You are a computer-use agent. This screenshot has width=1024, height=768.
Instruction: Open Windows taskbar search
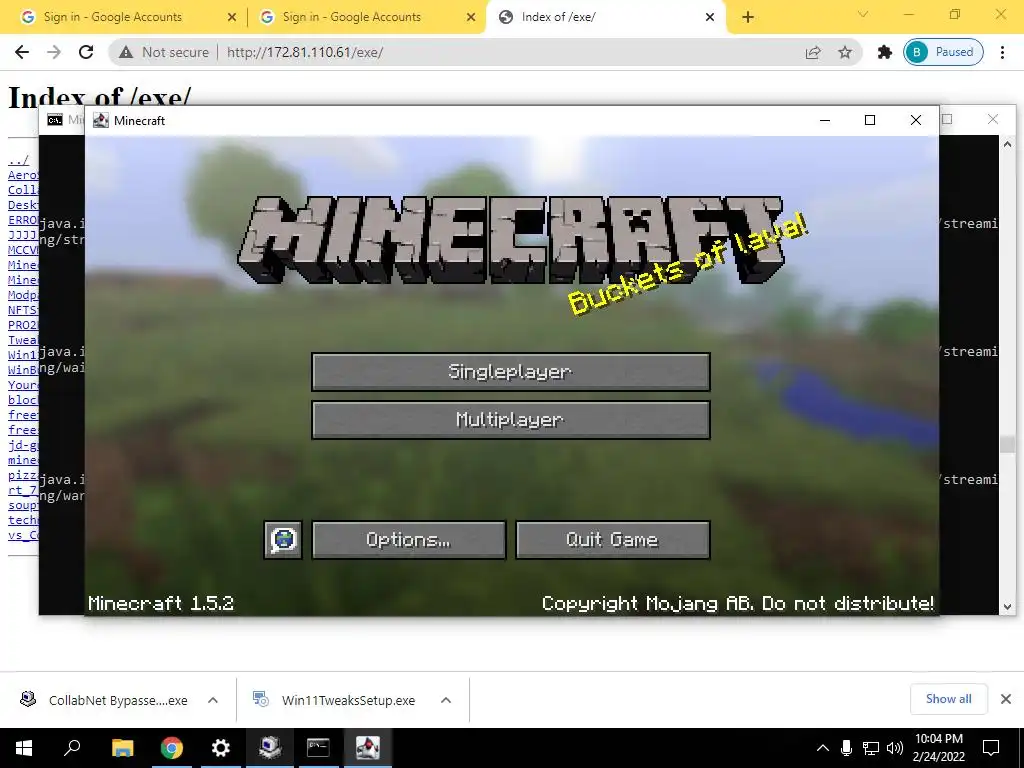pos(72,748)
